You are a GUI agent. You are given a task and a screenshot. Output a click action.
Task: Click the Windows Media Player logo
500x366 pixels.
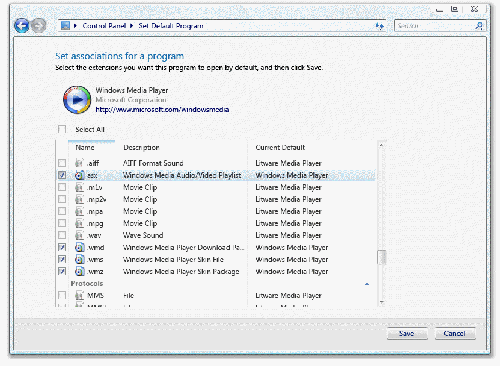coord(77,99)
